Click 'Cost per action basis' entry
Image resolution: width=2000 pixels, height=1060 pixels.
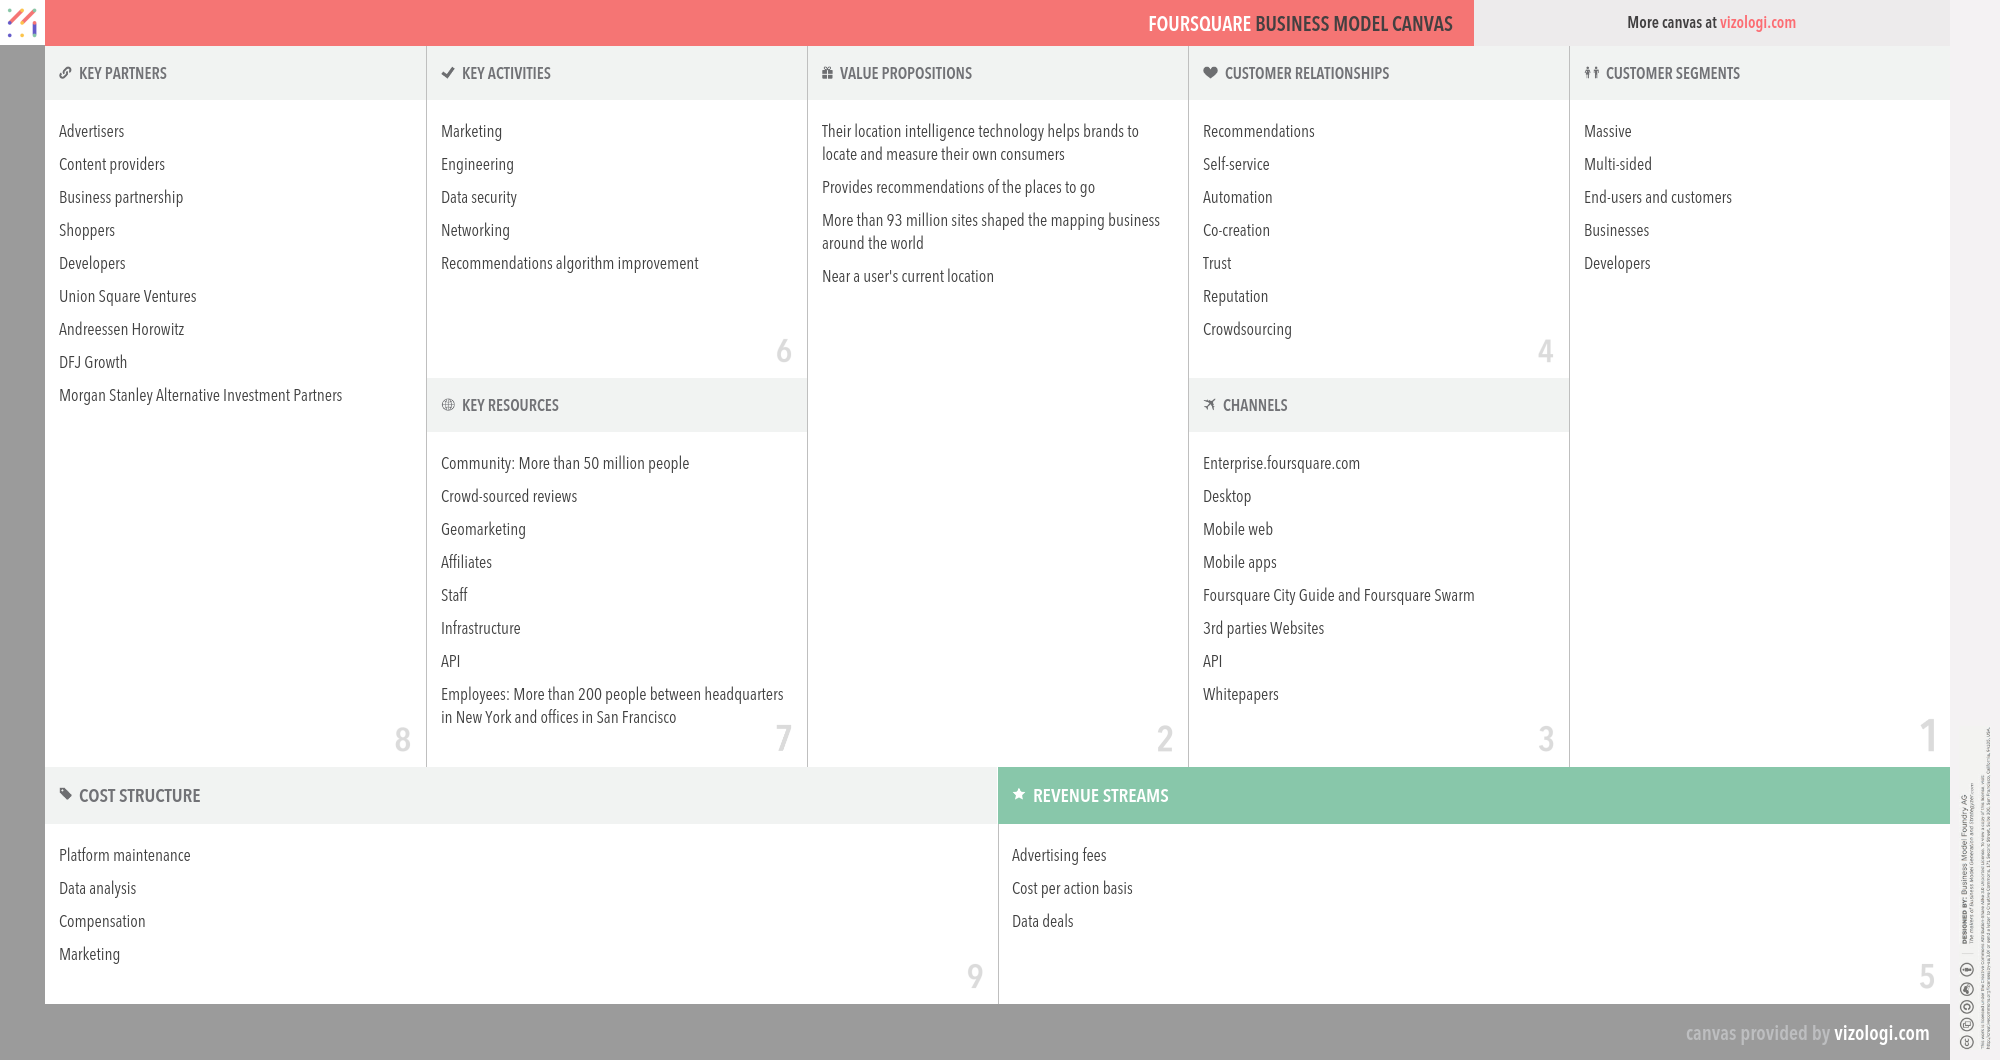(x=1072, y=888)
